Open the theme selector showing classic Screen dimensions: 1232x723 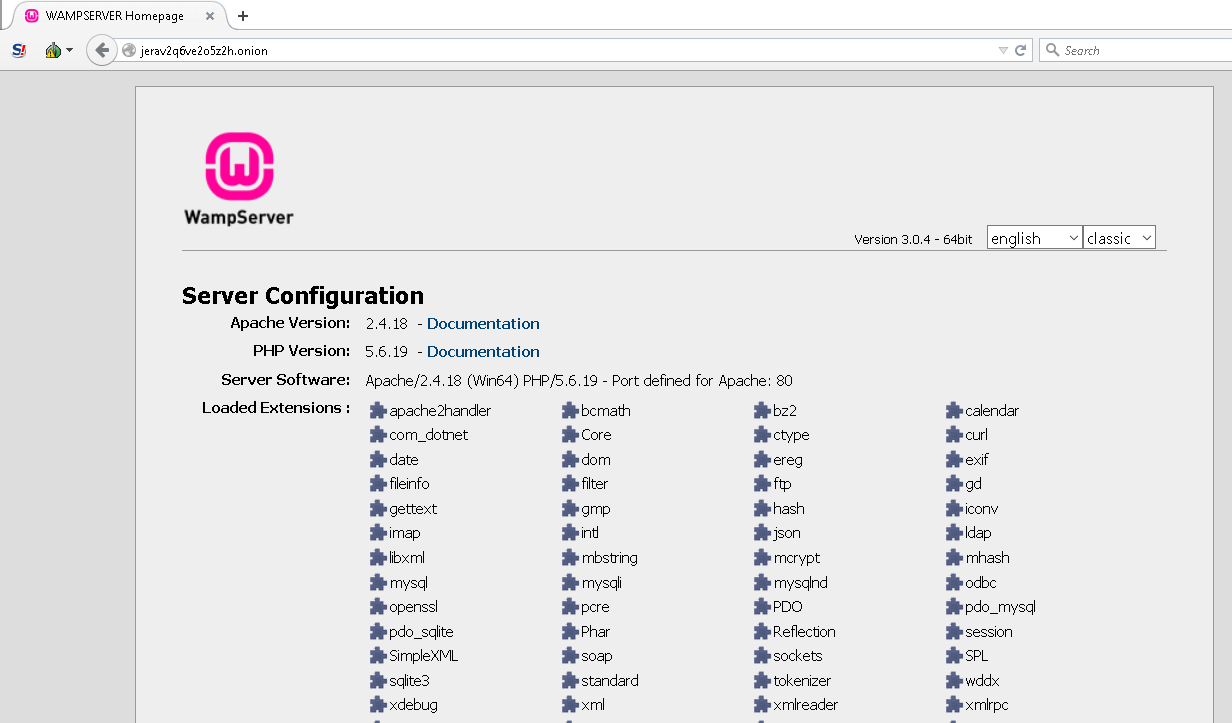pos(1119,238)
